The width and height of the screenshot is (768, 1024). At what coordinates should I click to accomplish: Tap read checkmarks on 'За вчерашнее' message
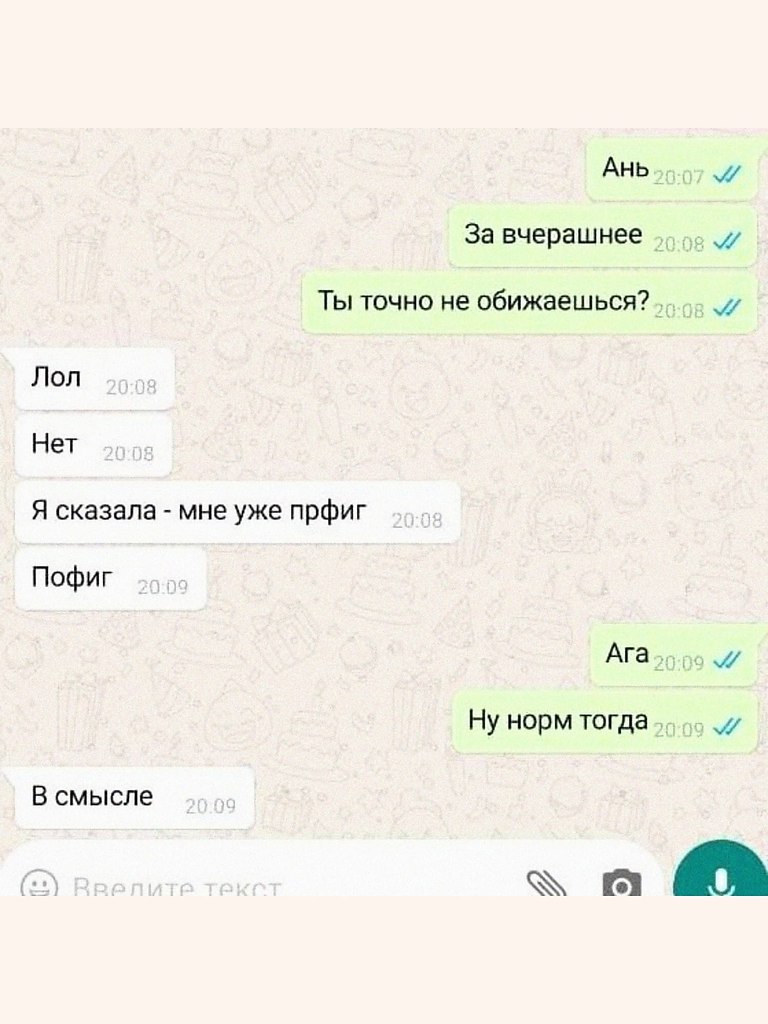[x=727, y=242]
